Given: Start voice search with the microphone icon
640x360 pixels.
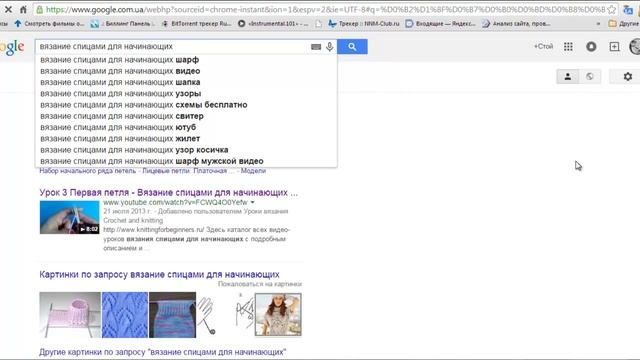Looking at the screenshot, I should pos(330,47).
